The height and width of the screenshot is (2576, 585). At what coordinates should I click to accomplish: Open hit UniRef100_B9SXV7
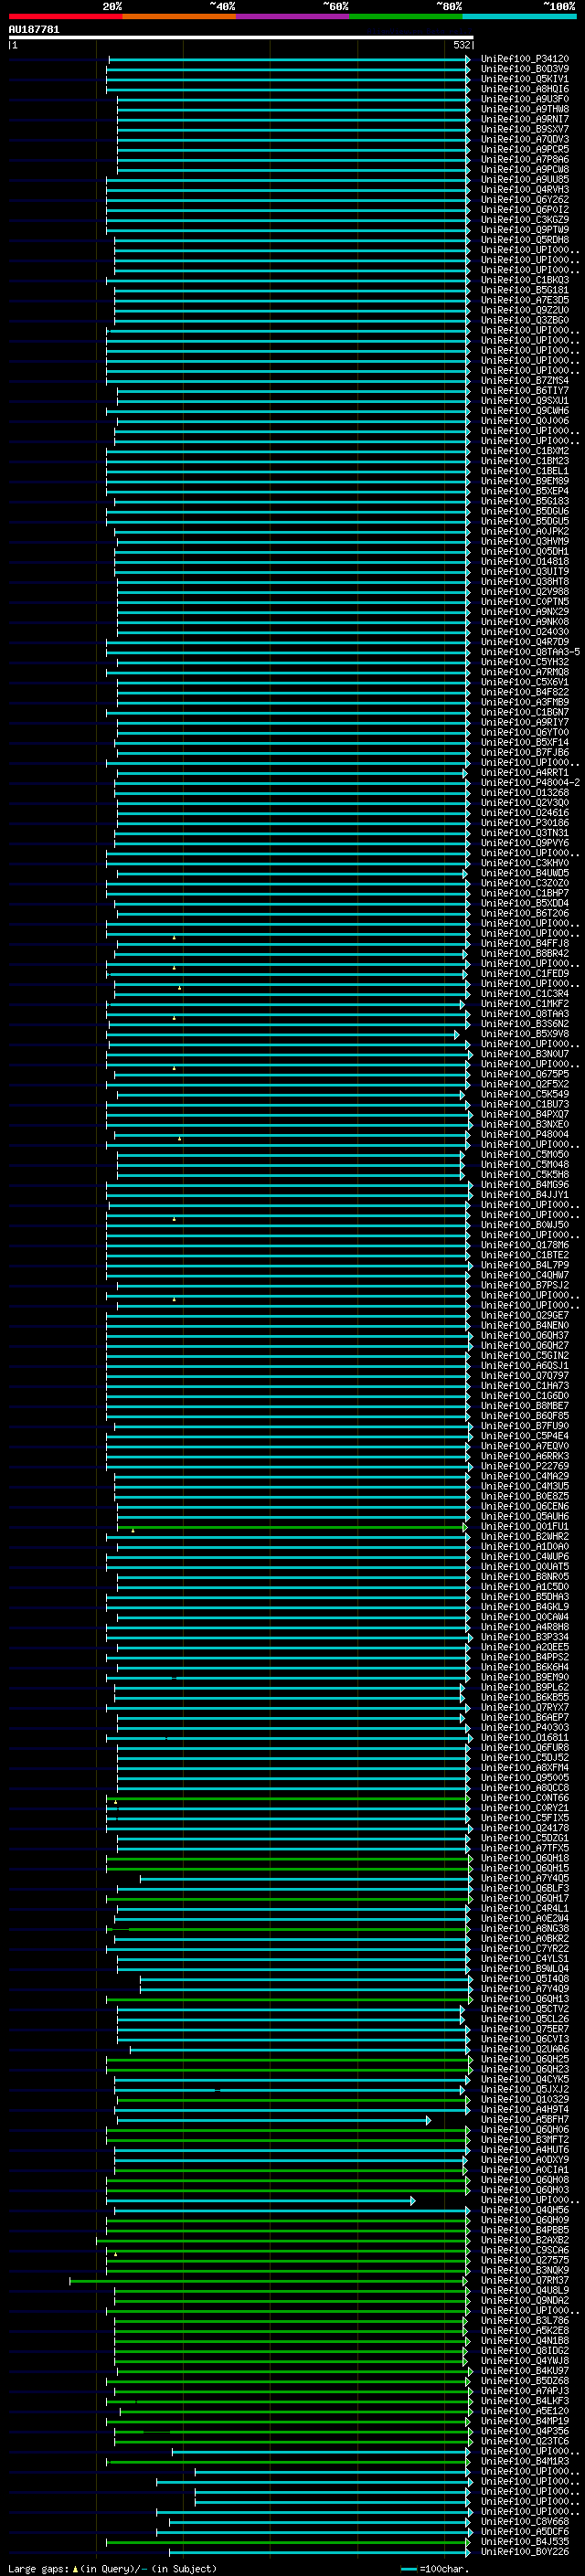click(525, 129)
